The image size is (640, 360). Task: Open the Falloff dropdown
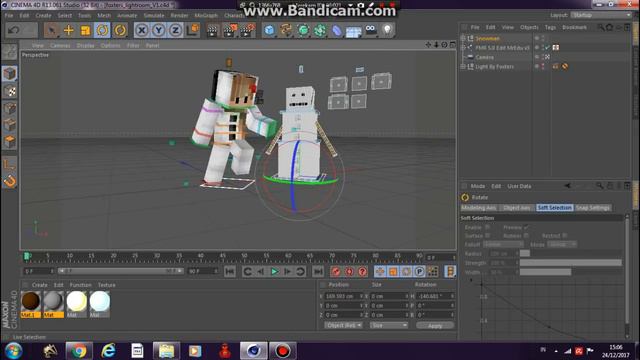503,244
